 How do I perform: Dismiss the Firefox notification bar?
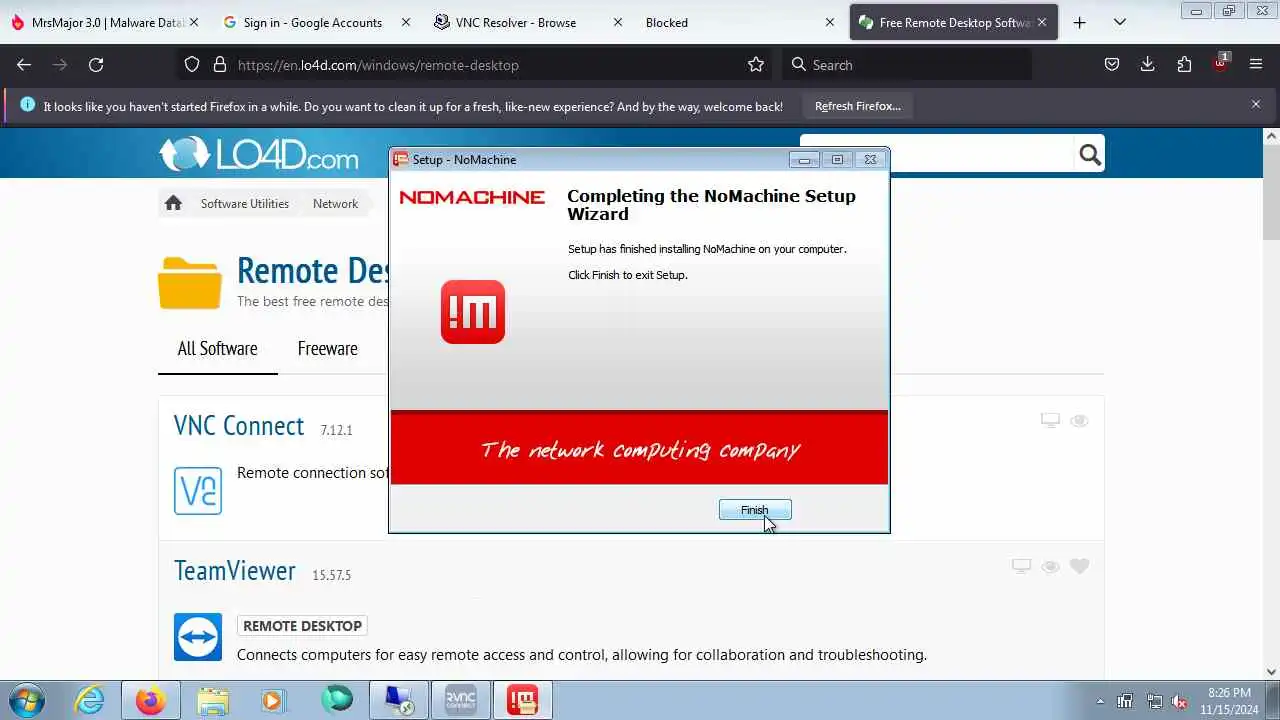click(x=1256, y=104)
